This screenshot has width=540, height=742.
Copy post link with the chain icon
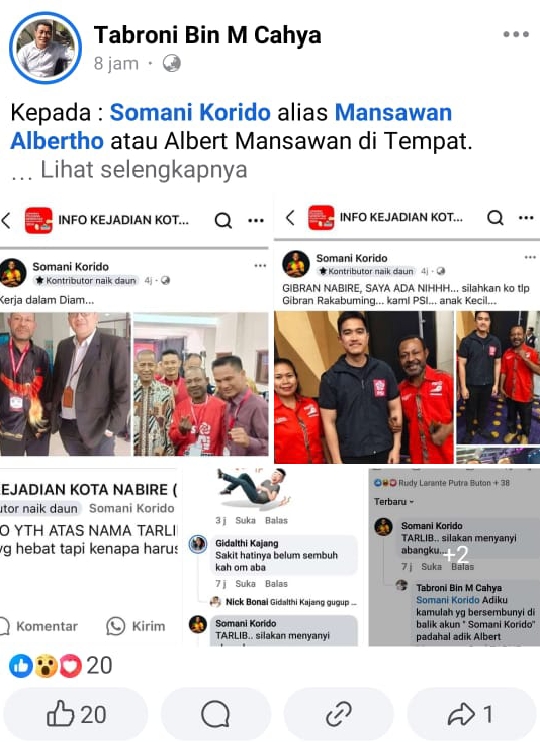coord(338,714)
